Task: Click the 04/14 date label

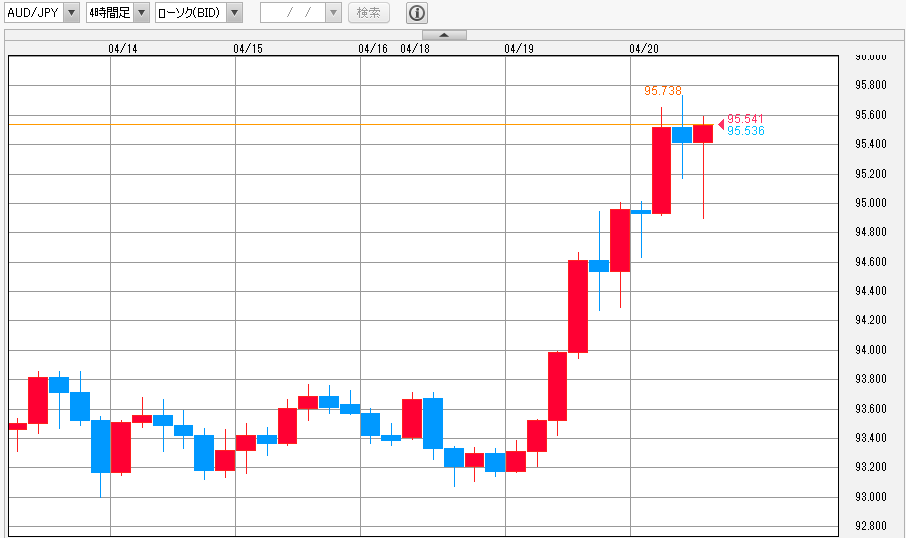Action: pos(123,49)
